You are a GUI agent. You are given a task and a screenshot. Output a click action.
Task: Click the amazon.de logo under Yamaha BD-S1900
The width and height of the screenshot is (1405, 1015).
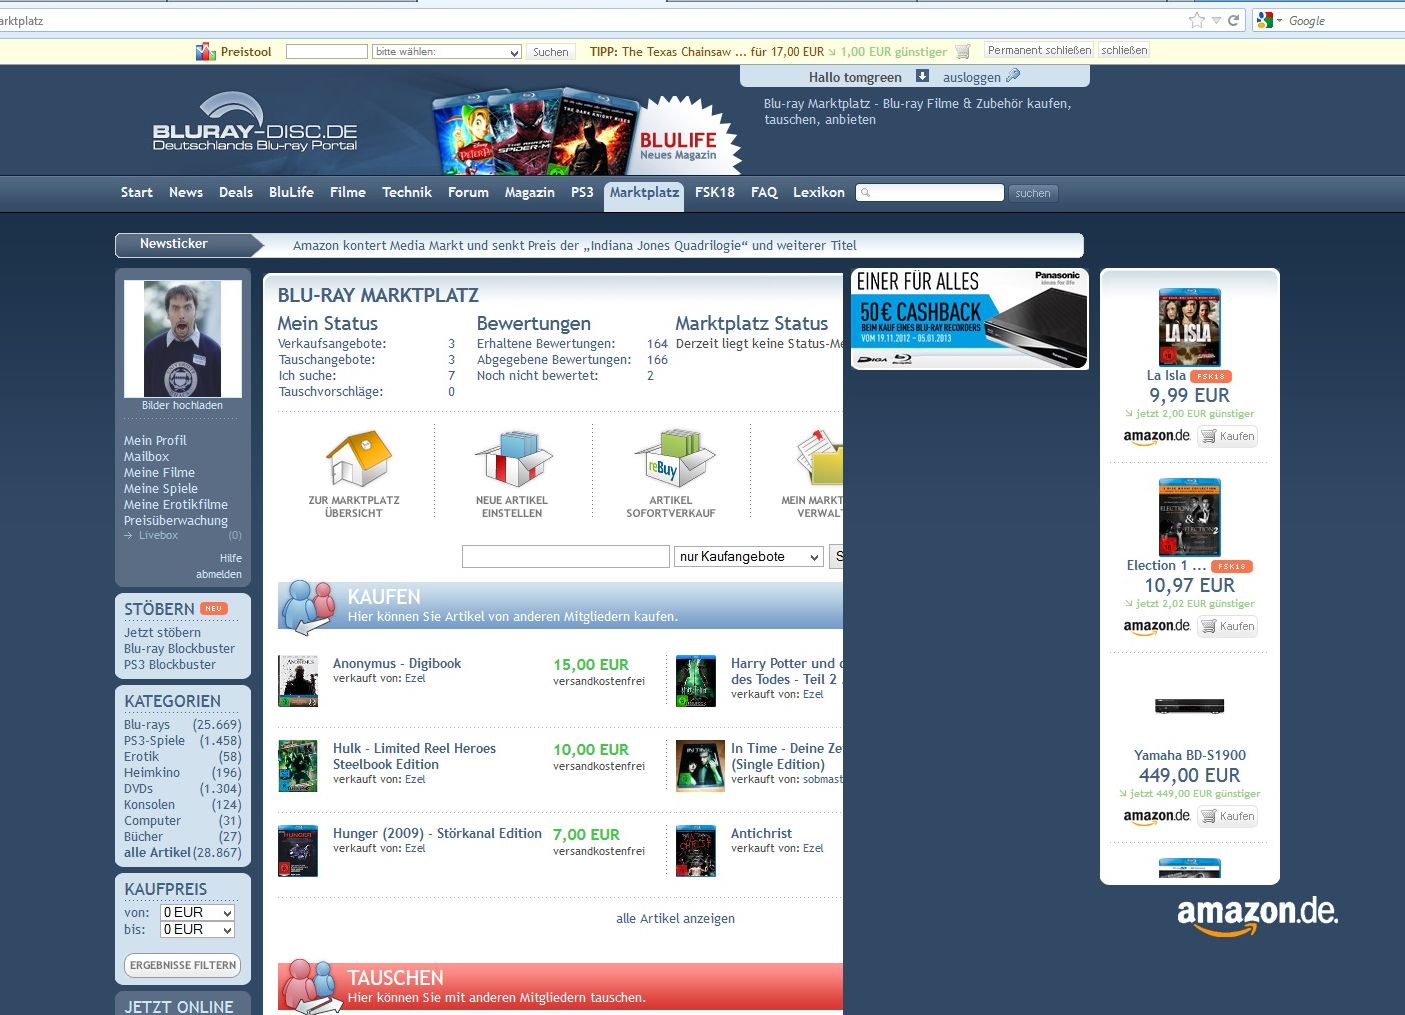pyautogui.click(x=1156, y=817)
